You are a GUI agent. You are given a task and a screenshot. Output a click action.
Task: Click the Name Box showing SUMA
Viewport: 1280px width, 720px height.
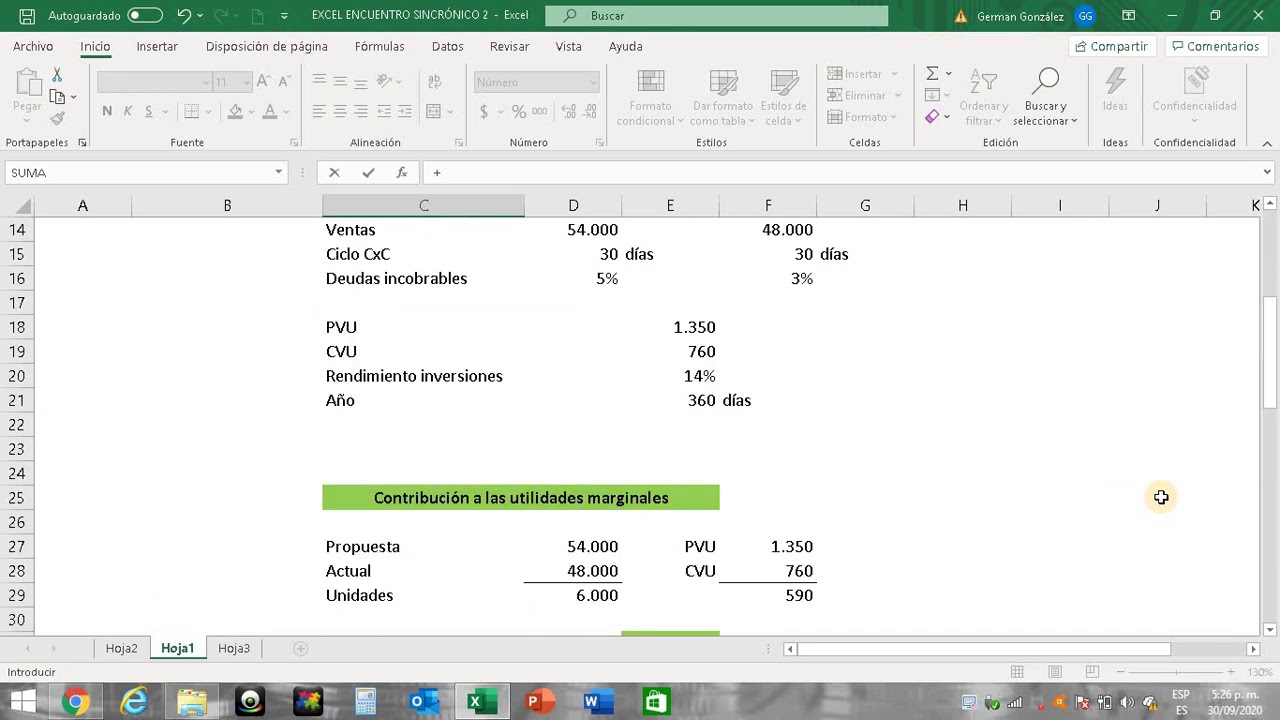click(146, 173)
